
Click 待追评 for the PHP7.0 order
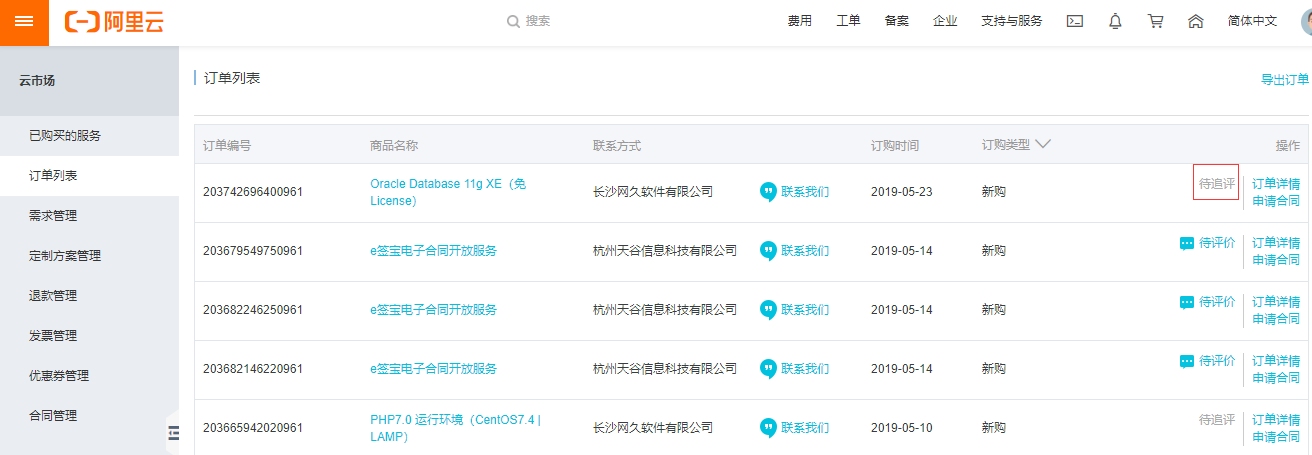(1217, 420)
